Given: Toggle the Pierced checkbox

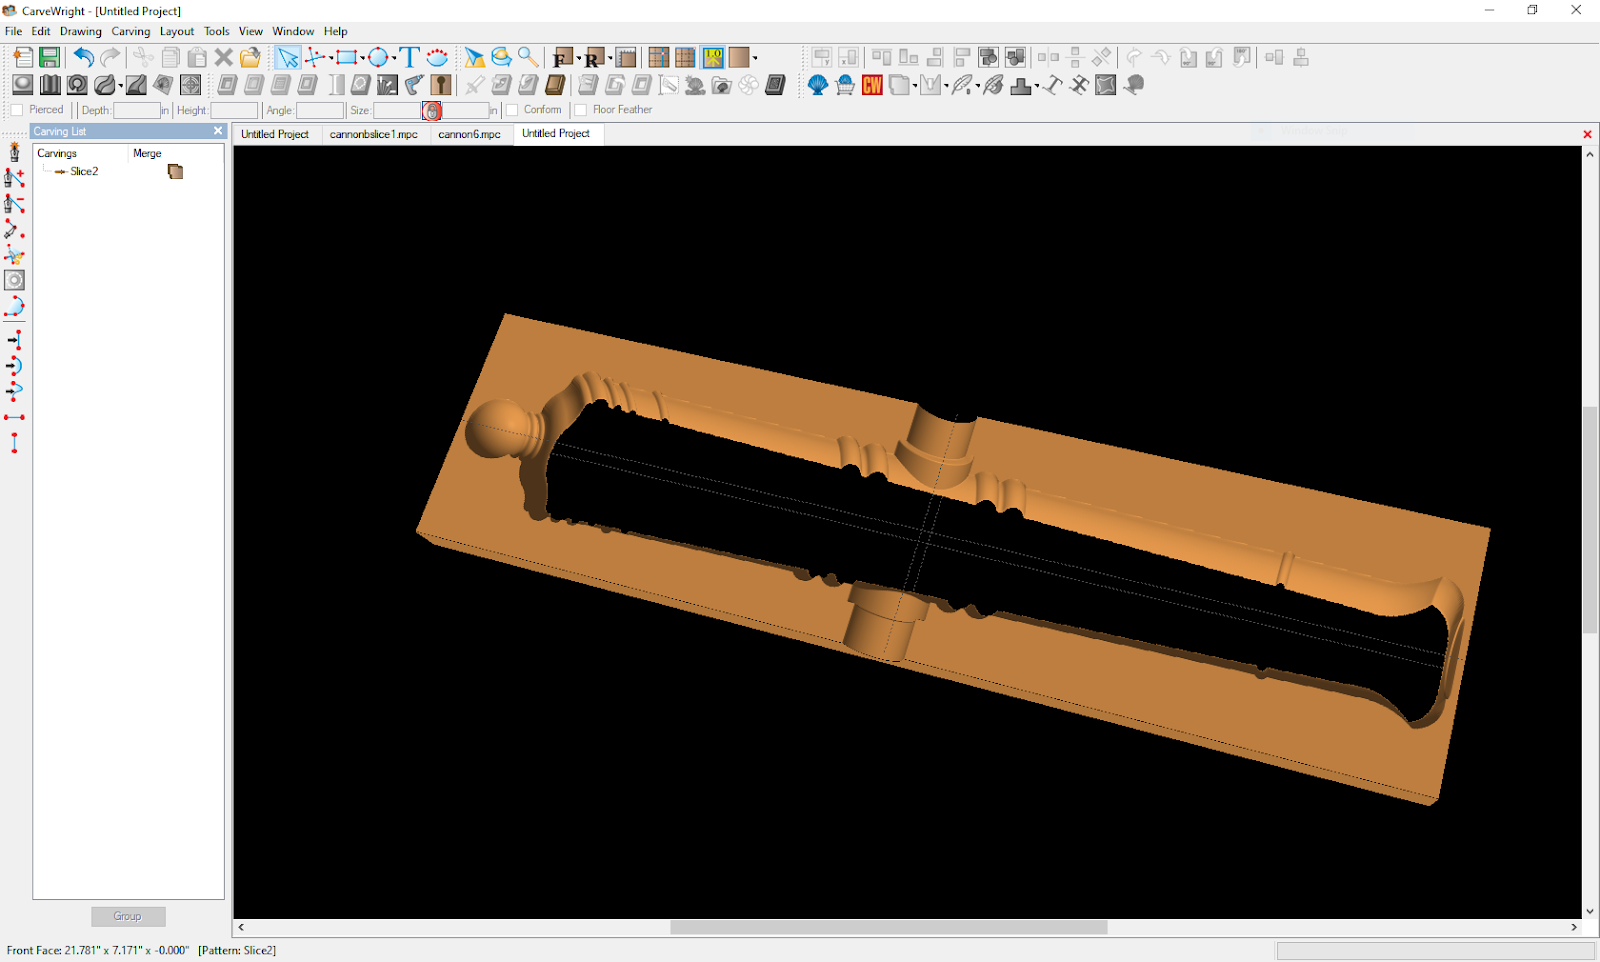Looking at the screenshot, I should pyautogui.click(x=17, y=110).
